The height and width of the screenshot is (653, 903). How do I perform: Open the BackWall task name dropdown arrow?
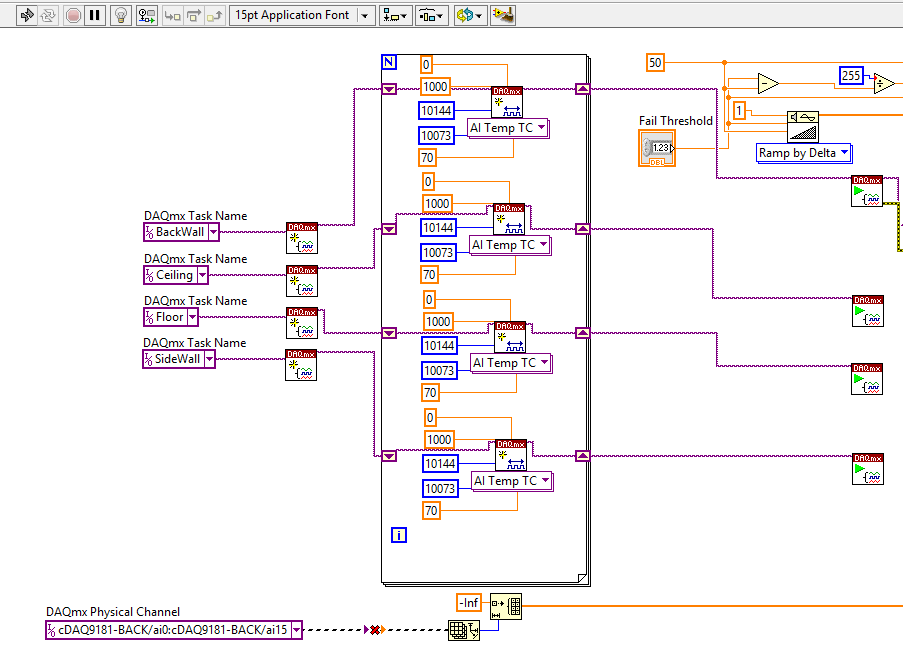[x=214, y=232]
